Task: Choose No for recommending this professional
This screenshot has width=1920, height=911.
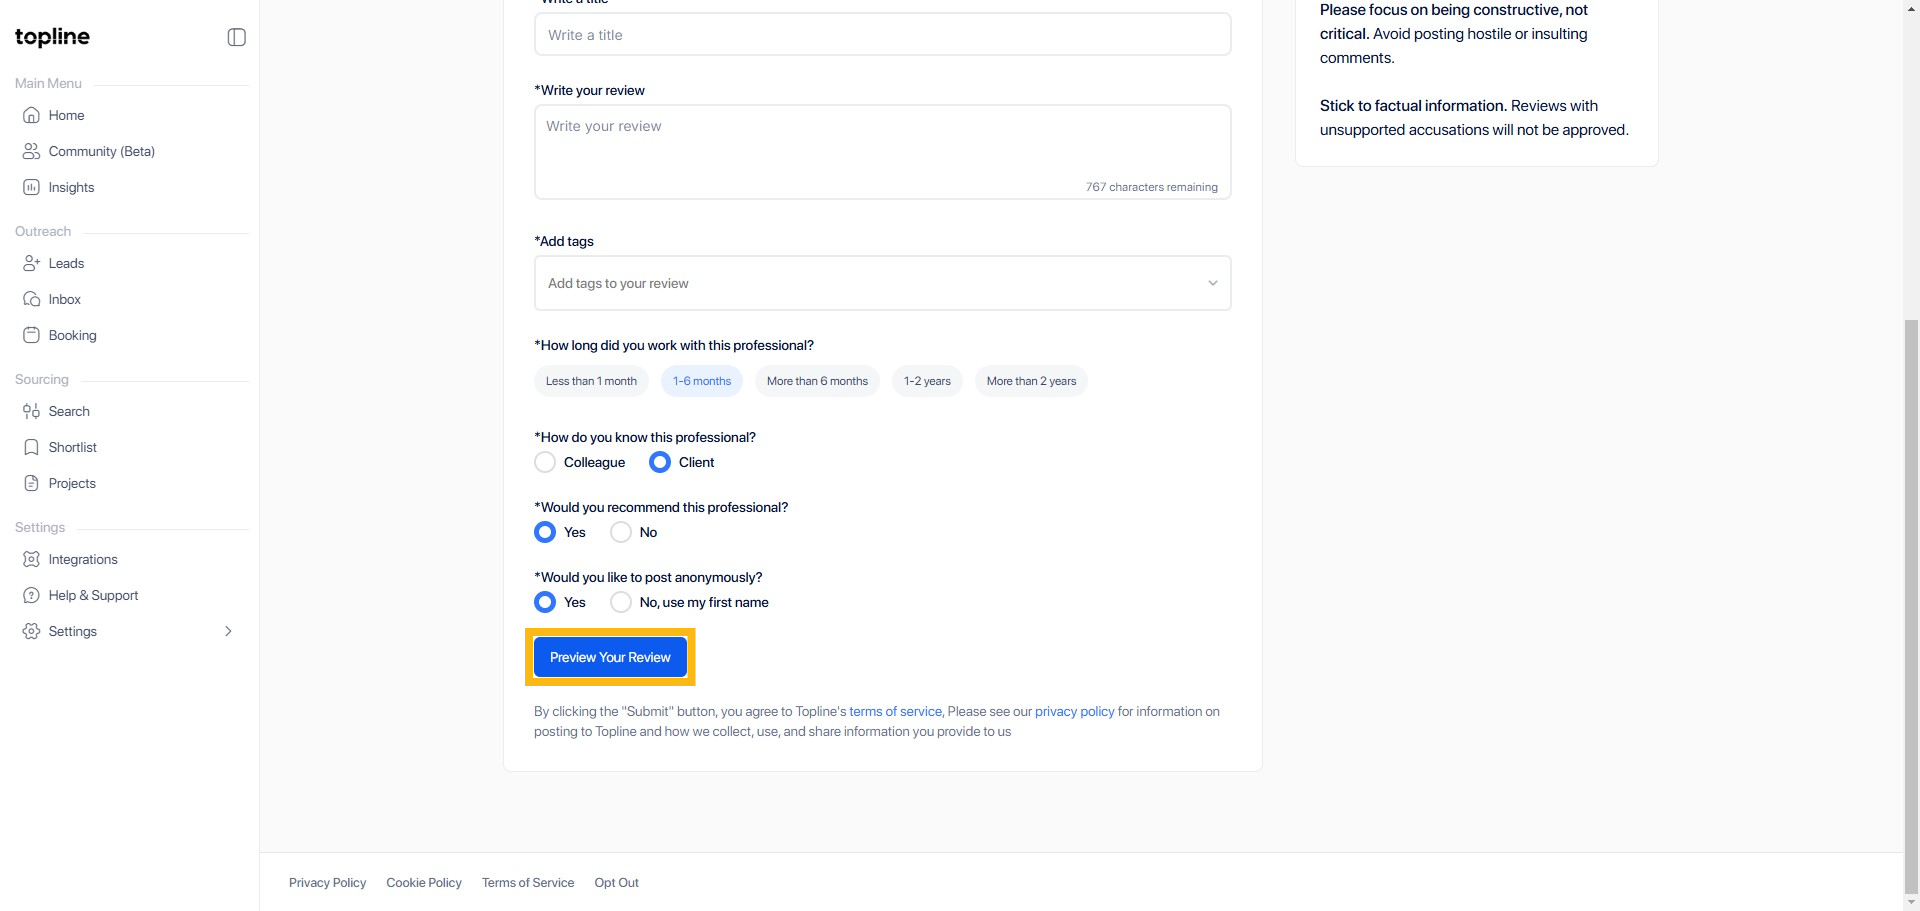Action: click(621, 532)
